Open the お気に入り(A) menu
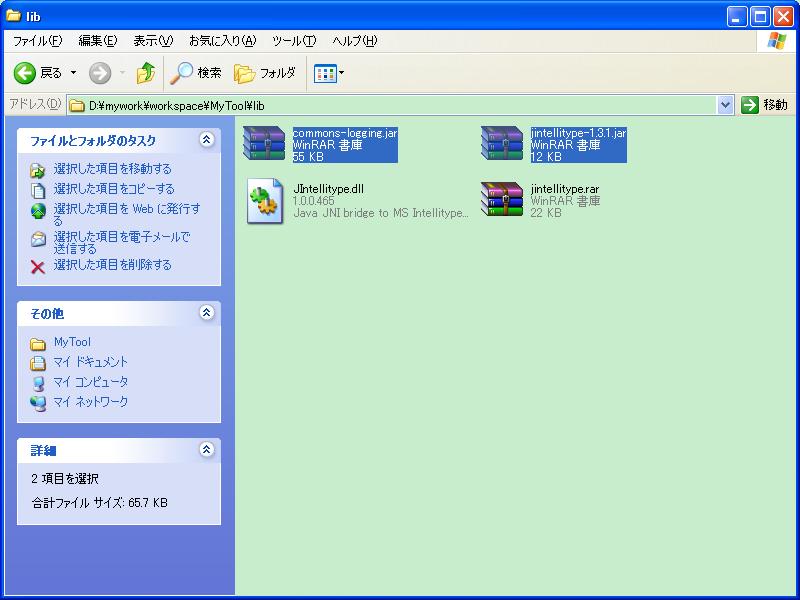The image size is (800, 600). pos(222,41)
